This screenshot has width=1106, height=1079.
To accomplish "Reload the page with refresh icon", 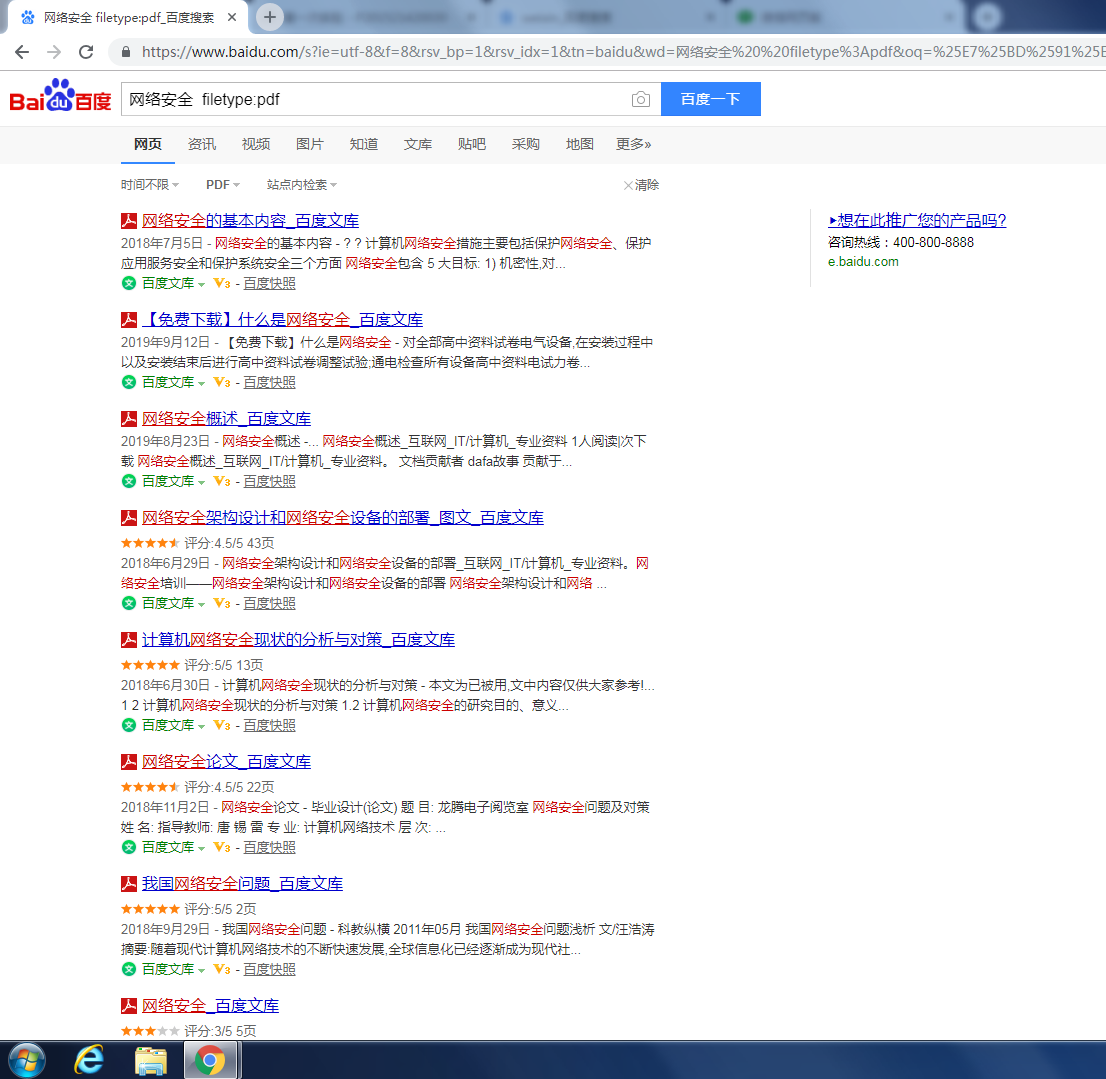I will point(86,51).
